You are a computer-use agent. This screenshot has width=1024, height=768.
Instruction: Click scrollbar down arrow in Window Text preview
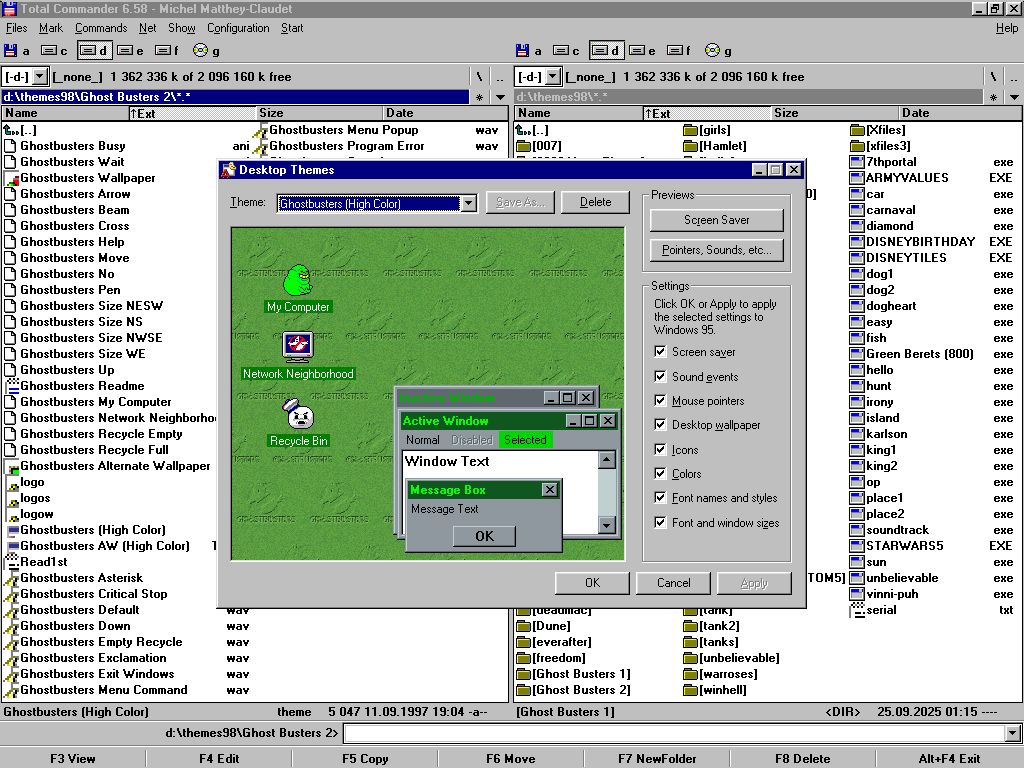tap(606, 525)
